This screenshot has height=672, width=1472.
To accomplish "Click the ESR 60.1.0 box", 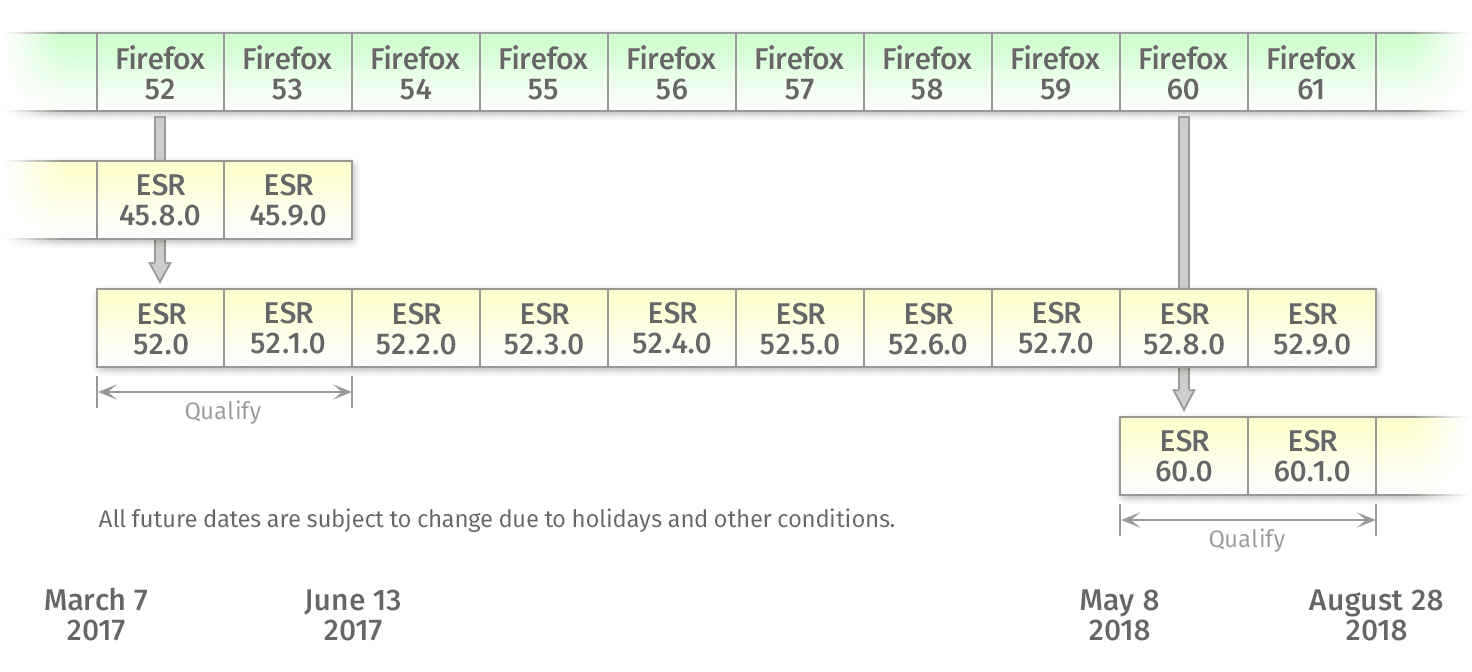I will 1312,456.
